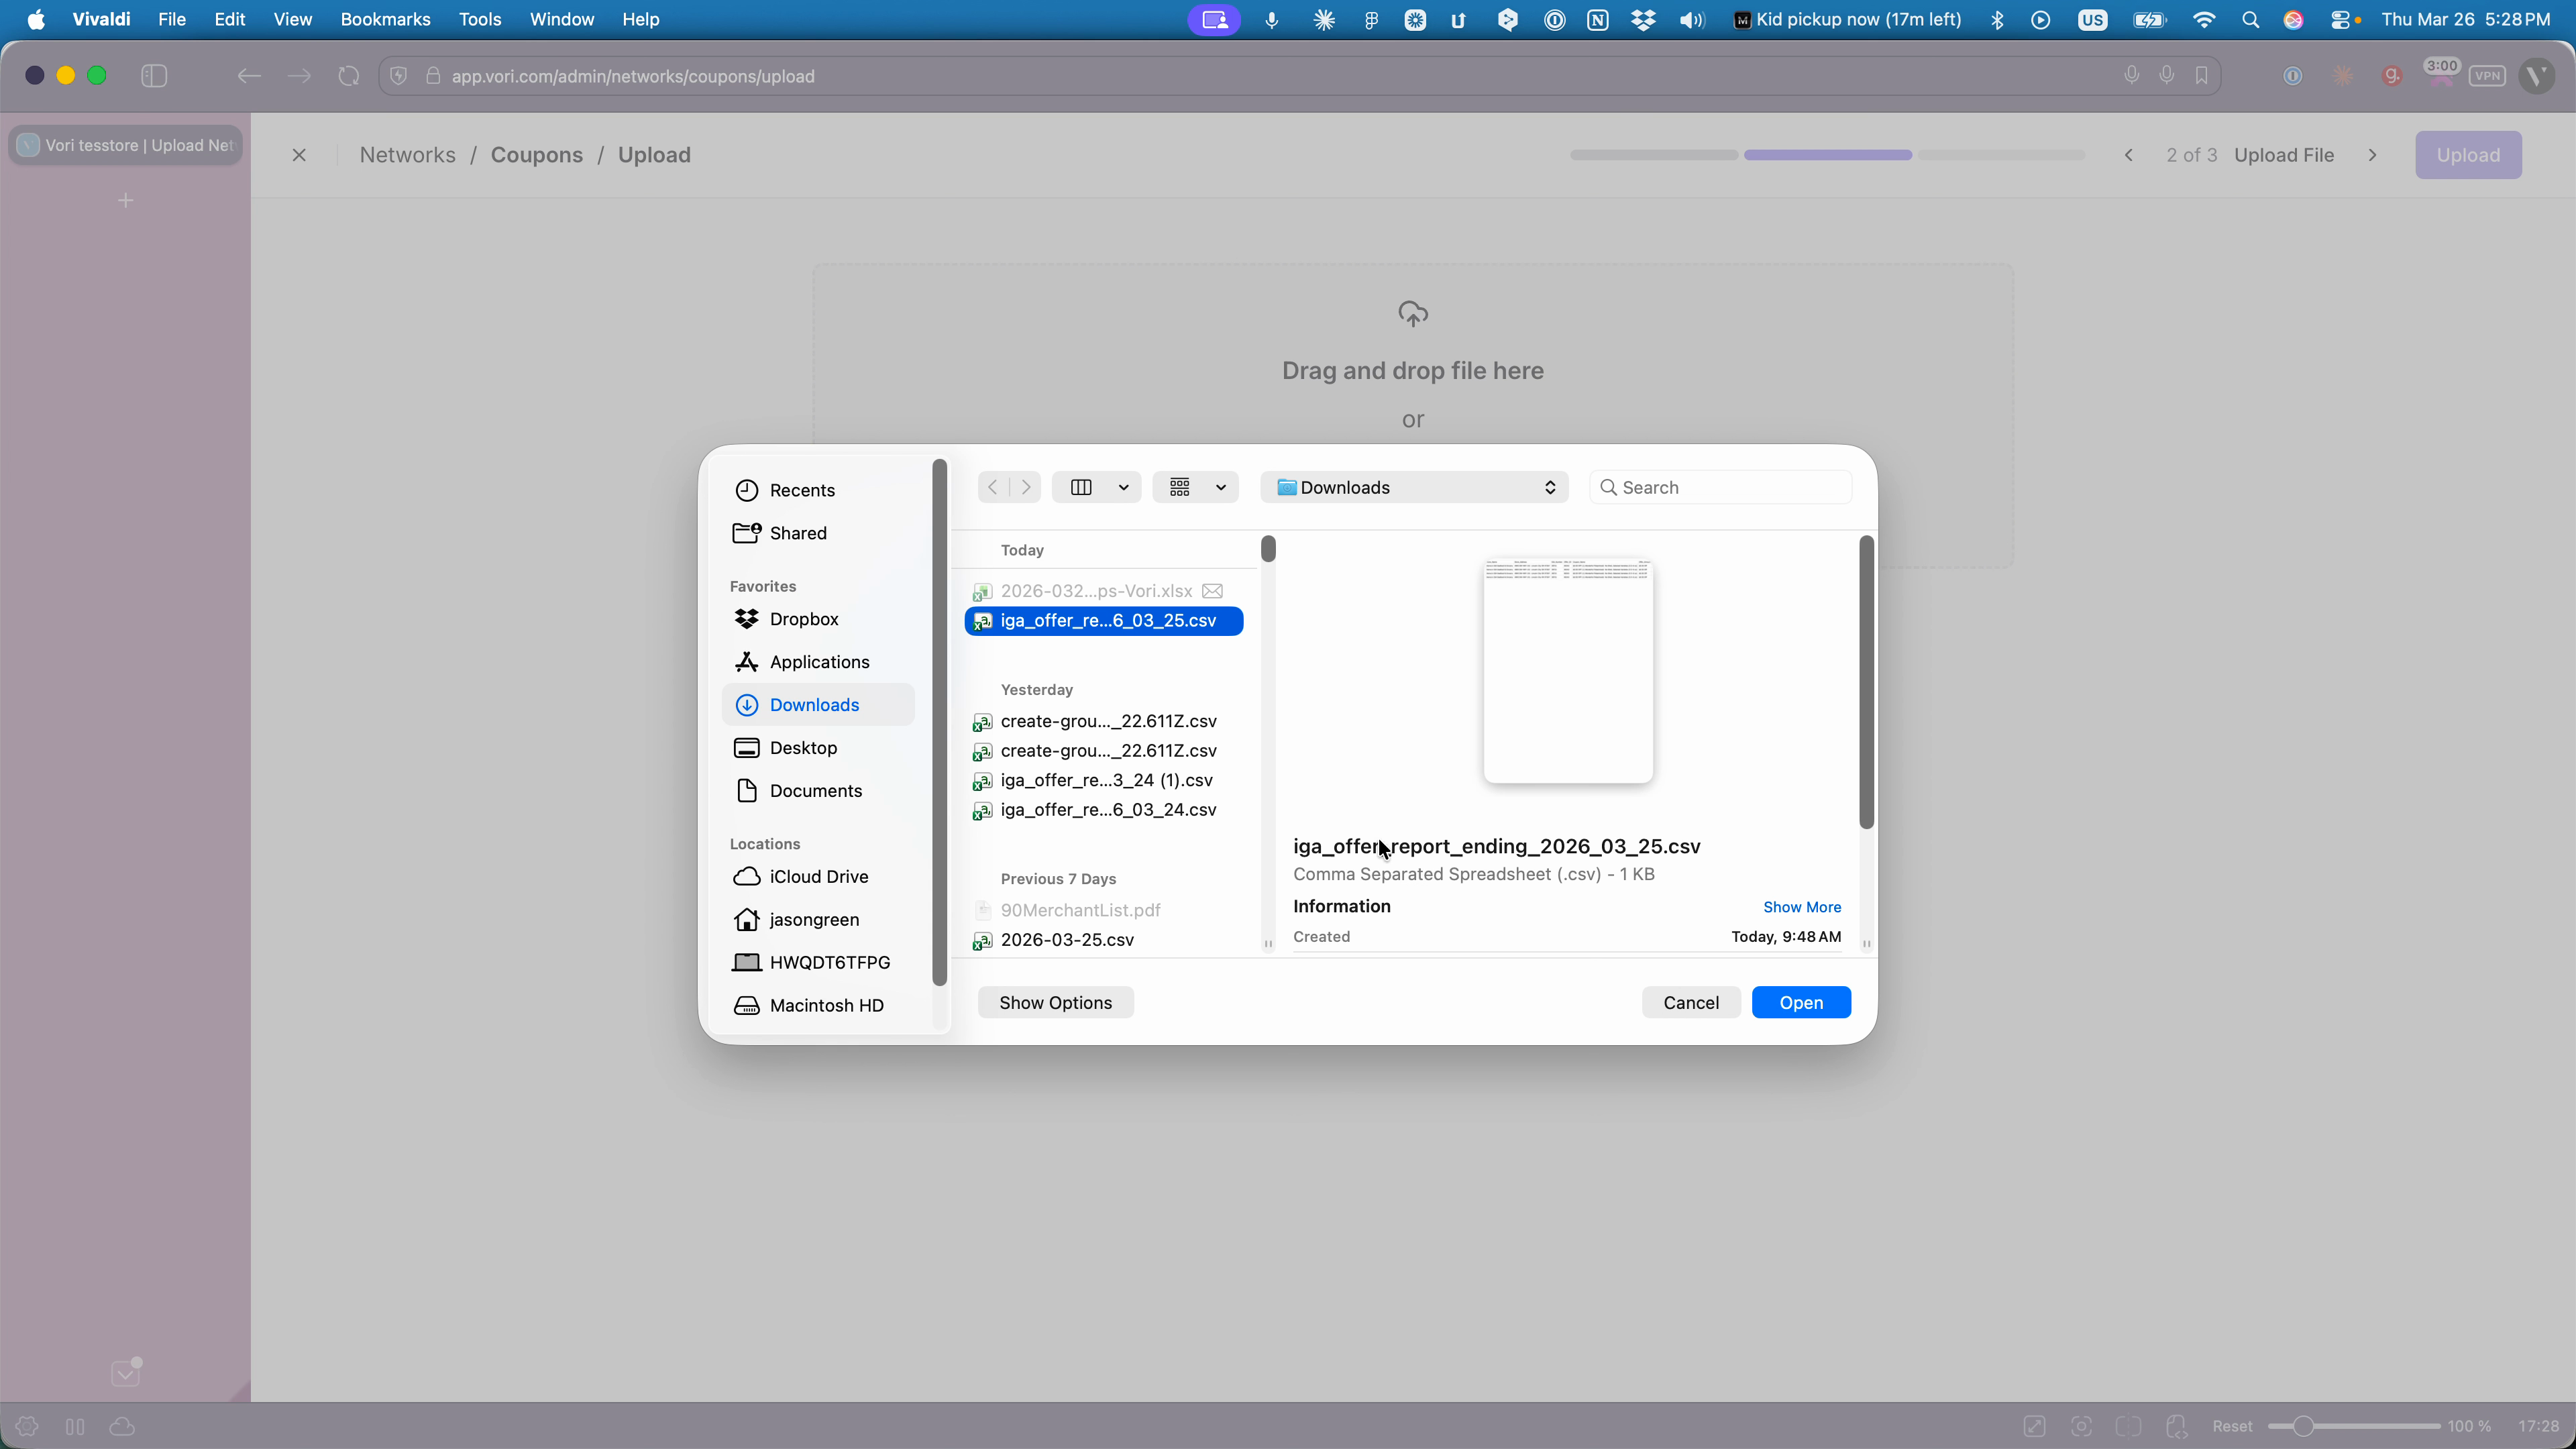This screenshot has width=2576, height=1449.
Task: Open the Tools menu
Action: [480, 19]
